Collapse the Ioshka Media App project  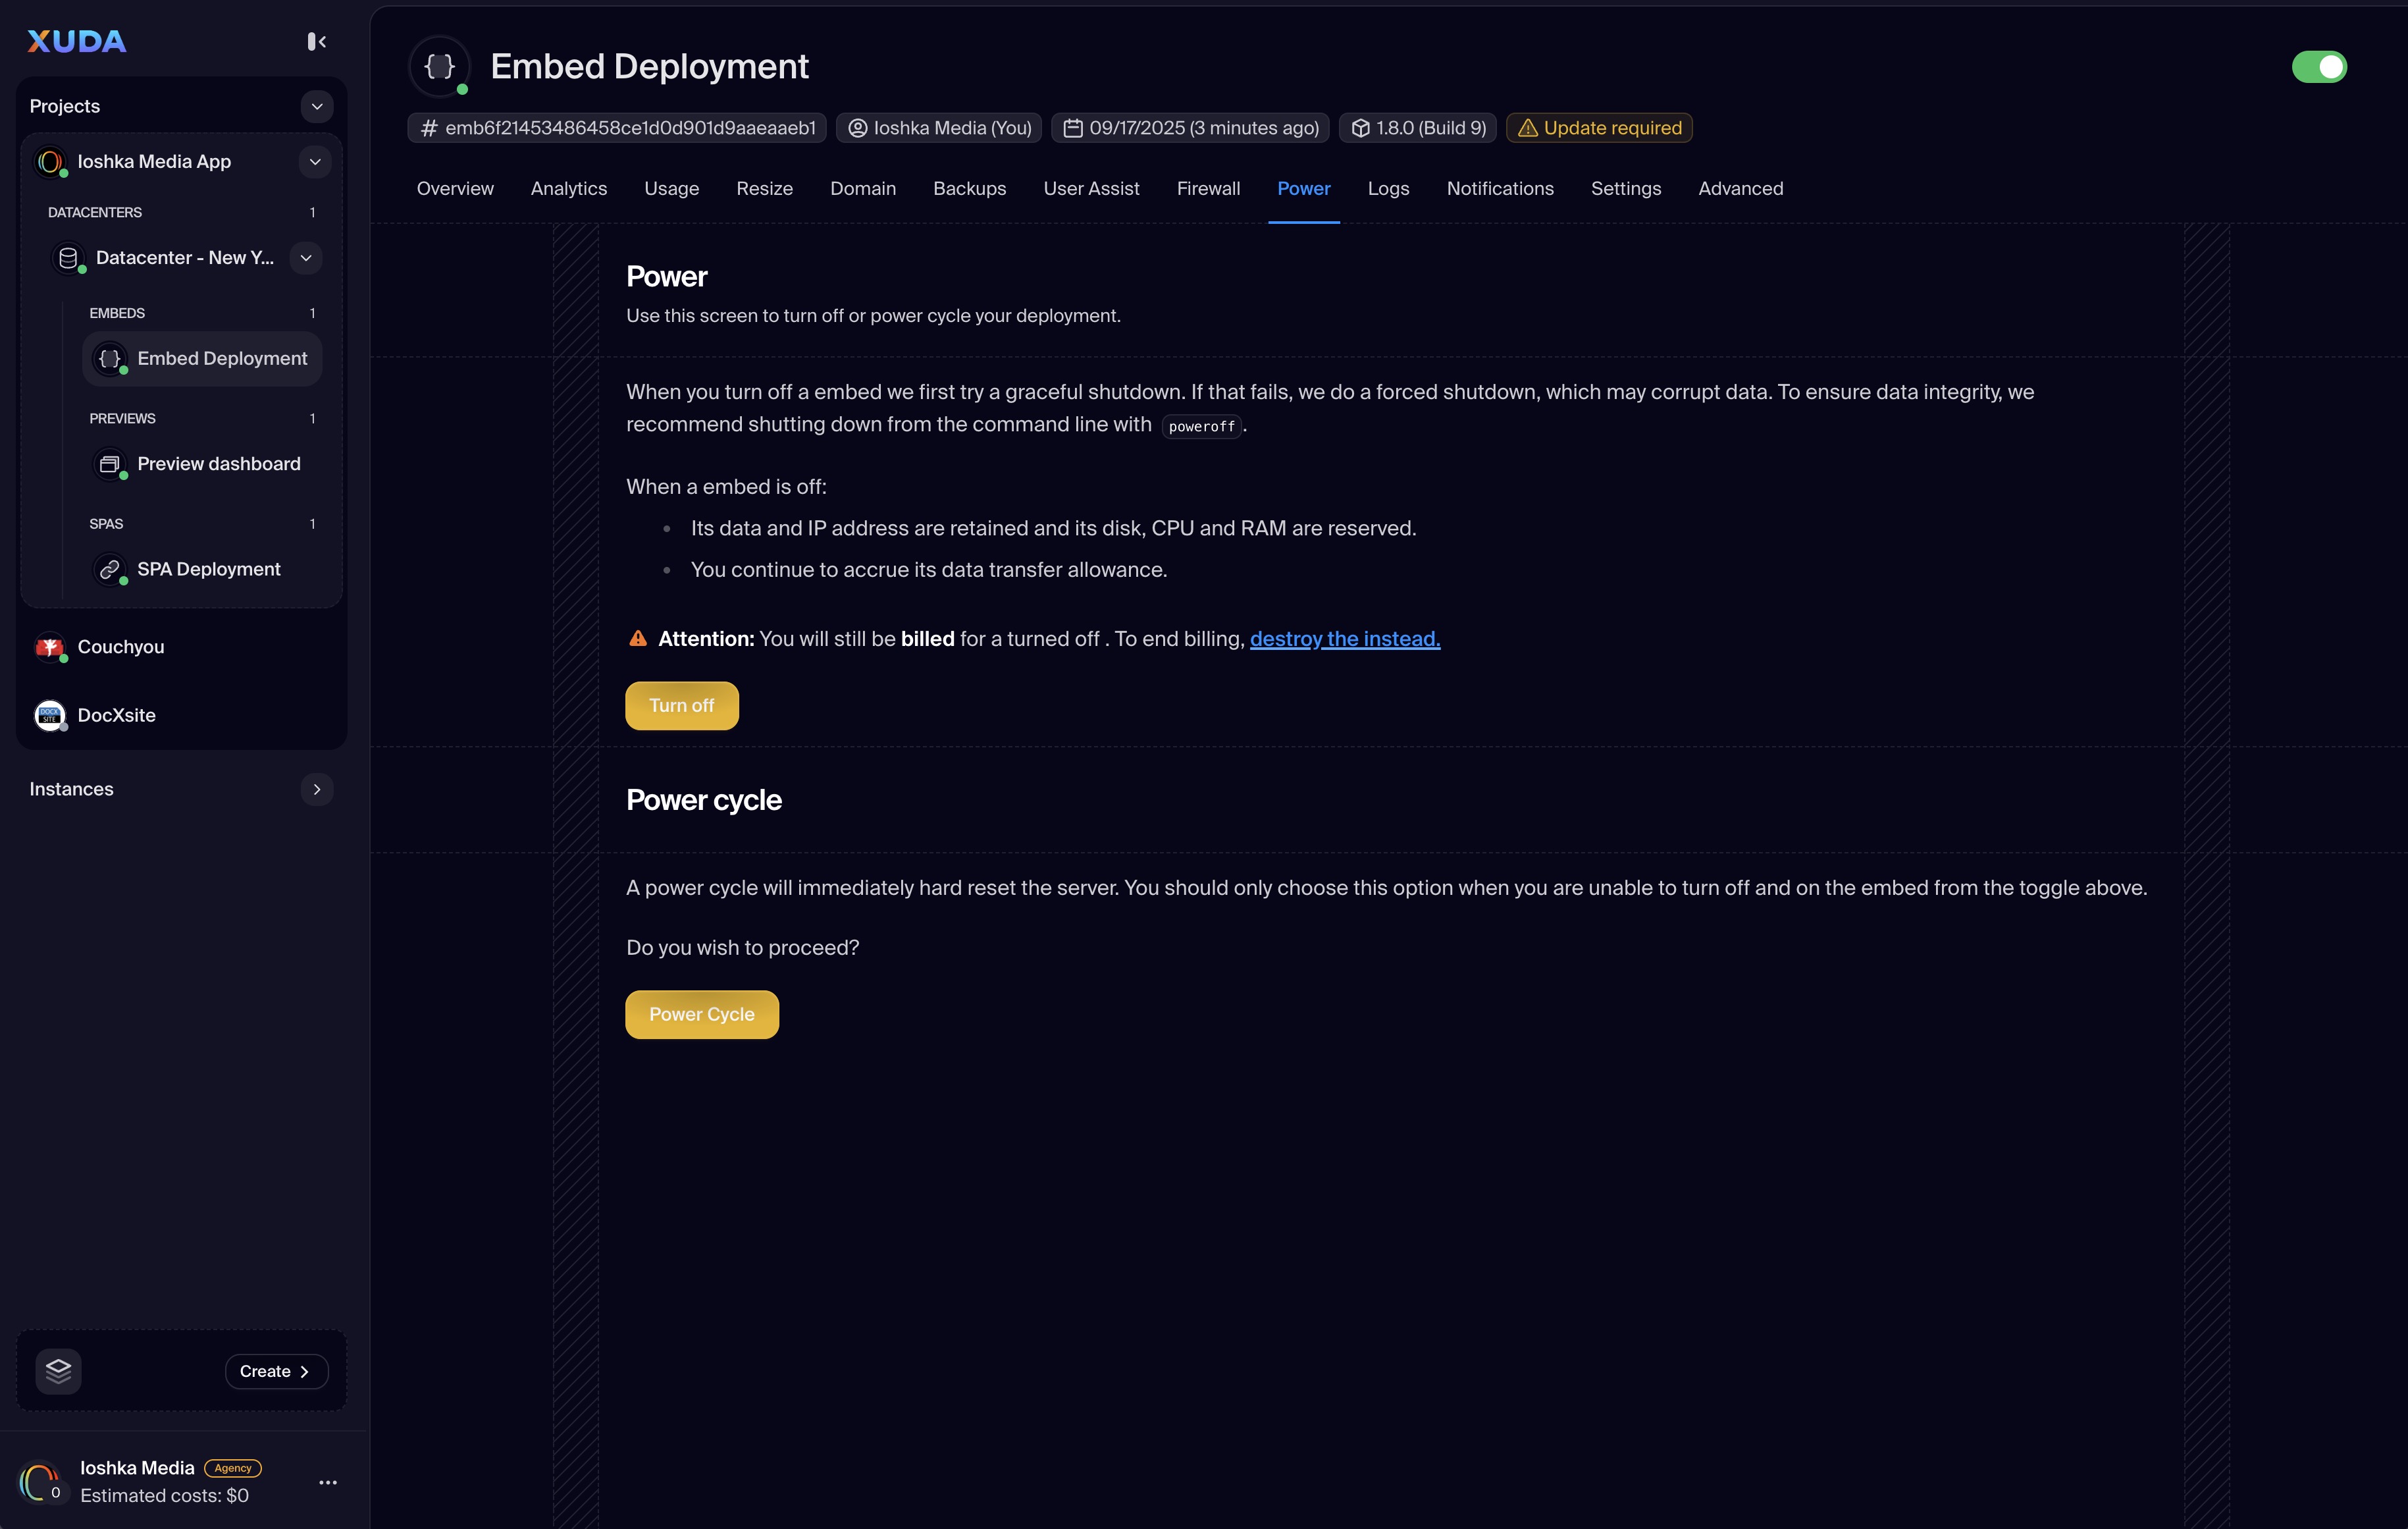(315, 162)
